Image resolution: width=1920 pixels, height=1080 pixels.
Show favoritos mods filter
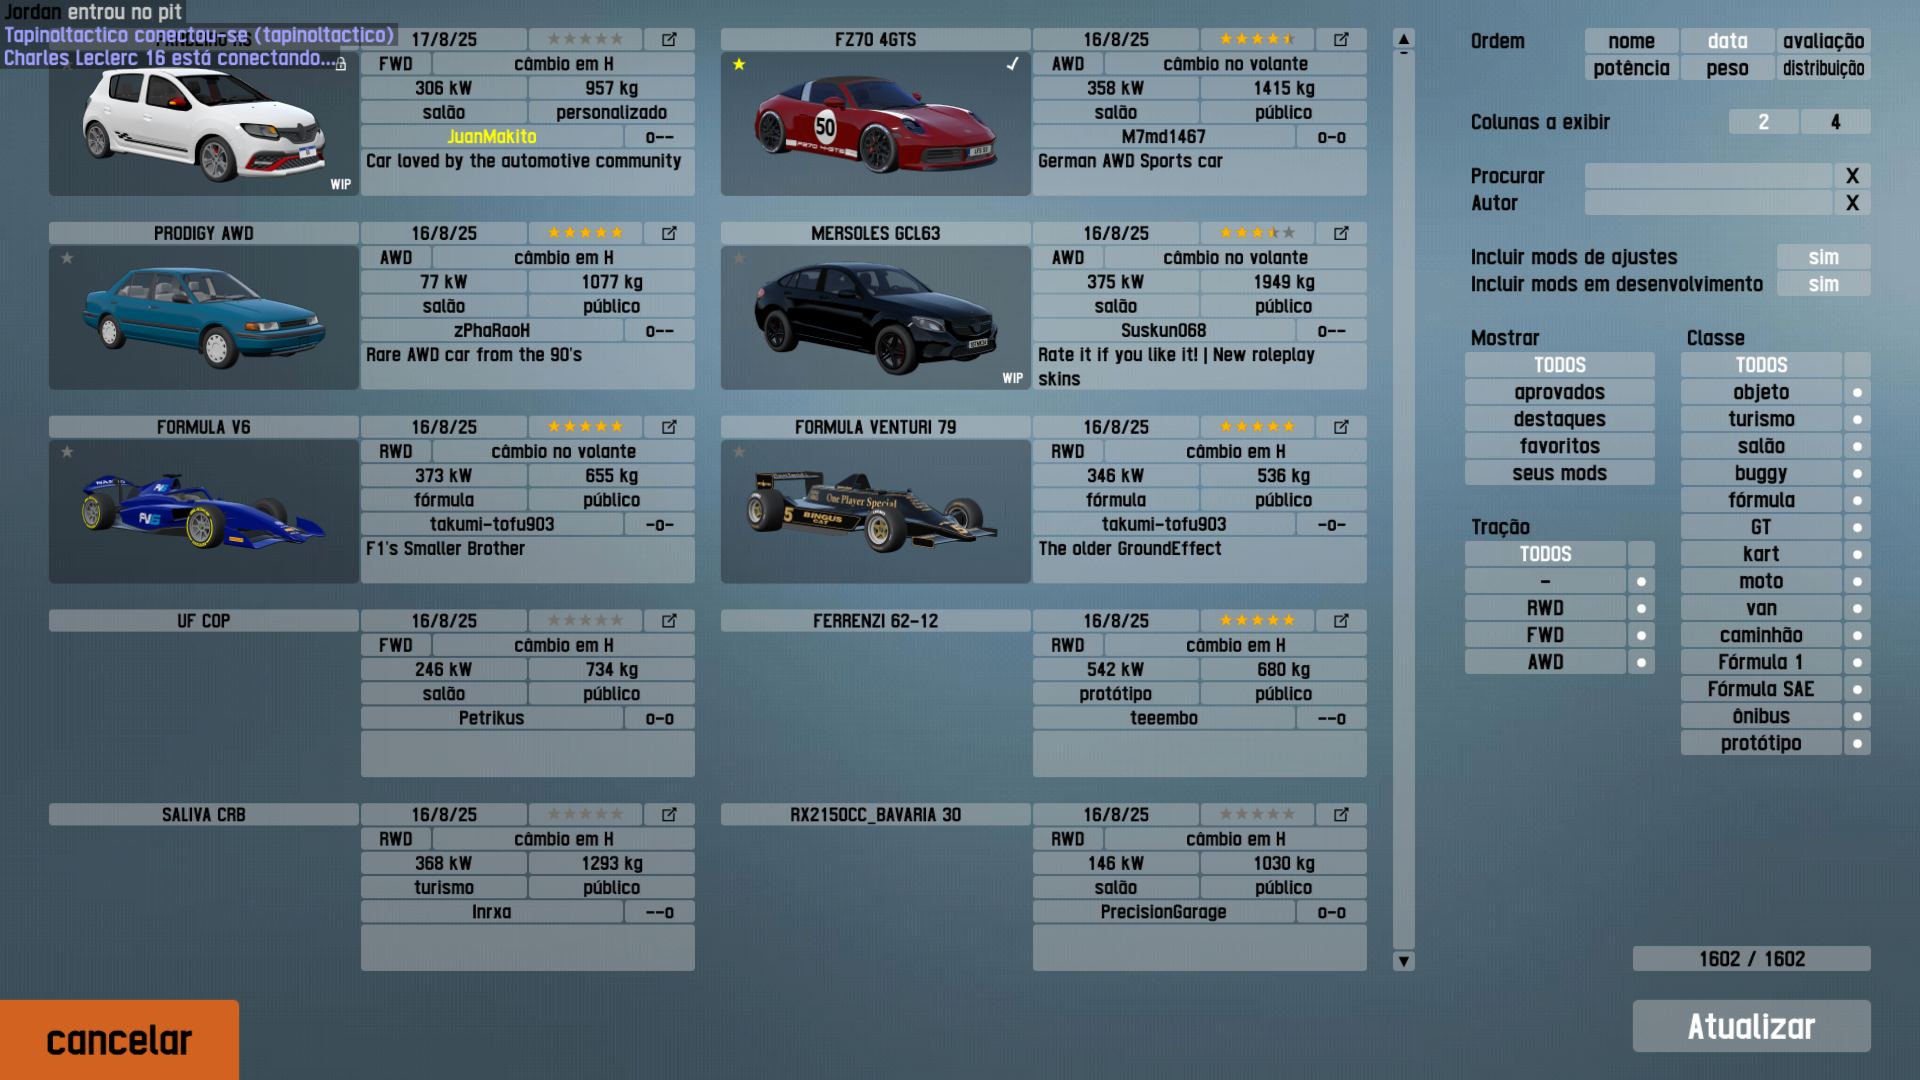point(1558,446)
